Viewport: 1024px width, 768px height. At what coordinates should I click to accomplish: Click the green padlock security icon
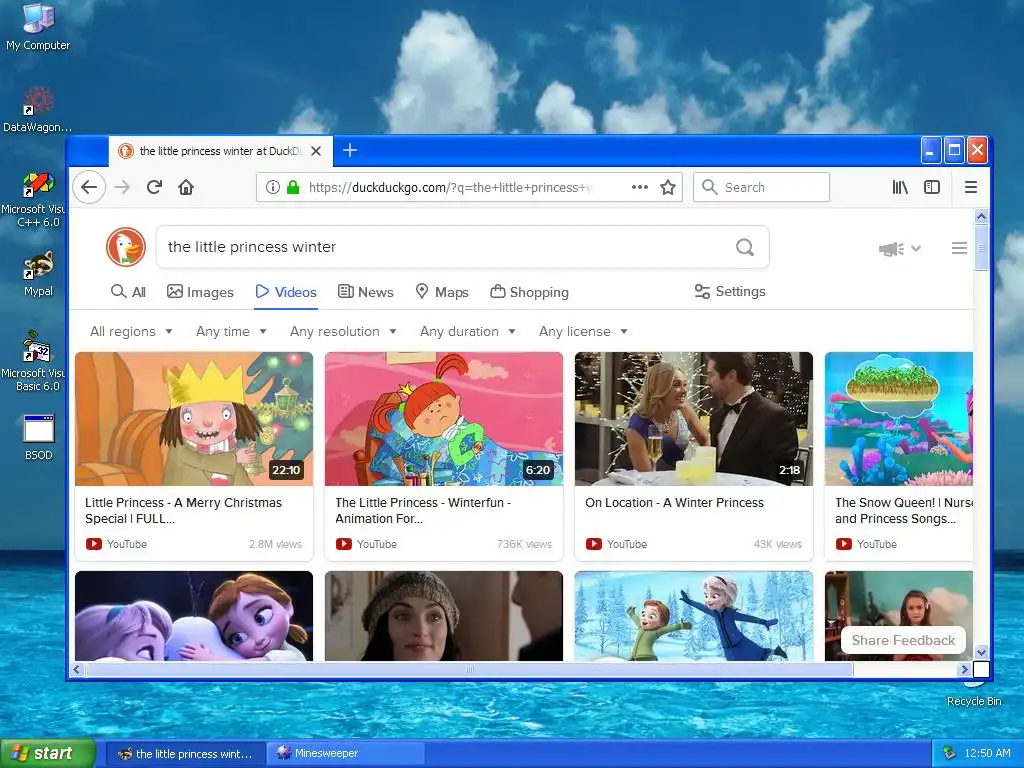tap(293, 187)
